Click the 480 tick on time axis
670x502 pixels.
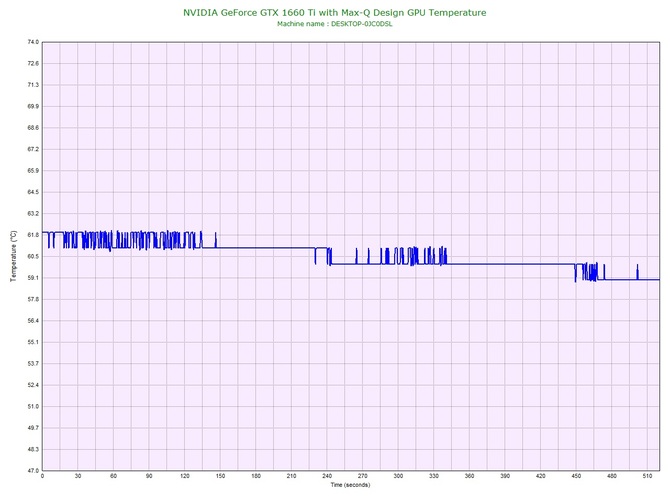click(x=612, y=476)
